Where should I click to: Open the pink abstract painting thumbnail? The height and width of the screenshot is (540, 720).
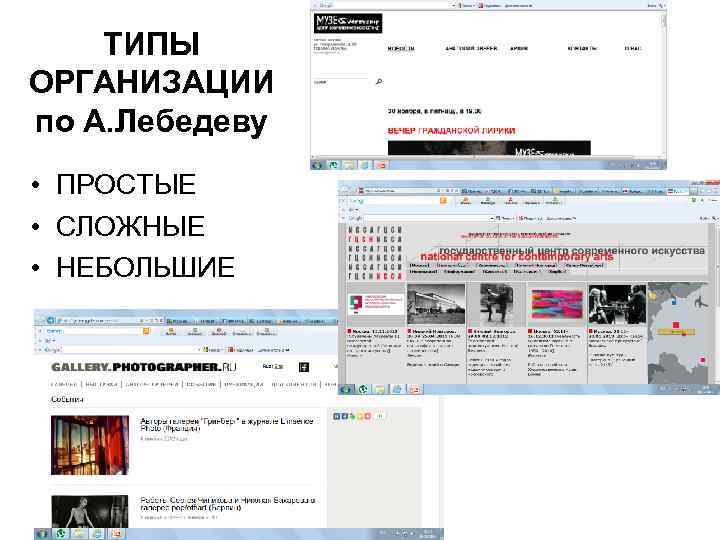(557, 304)
